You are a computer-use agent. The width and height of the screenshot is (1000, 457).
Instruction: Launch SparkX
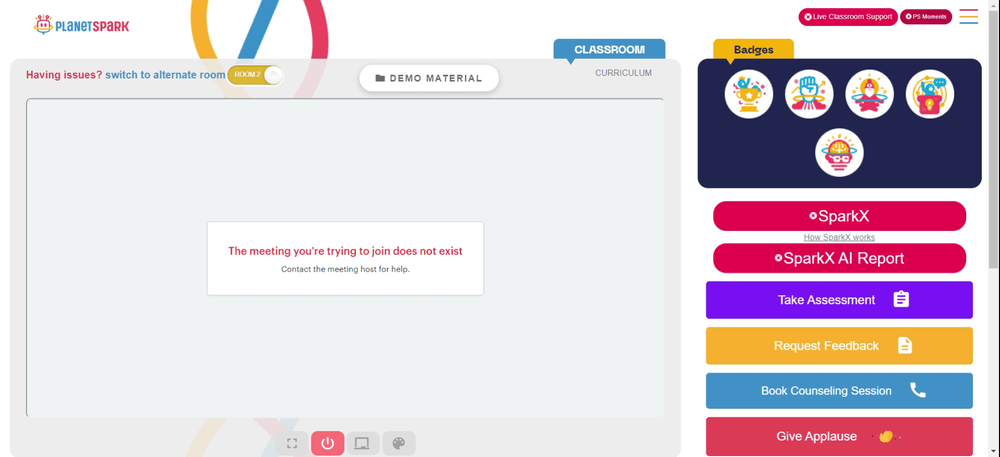839,216
